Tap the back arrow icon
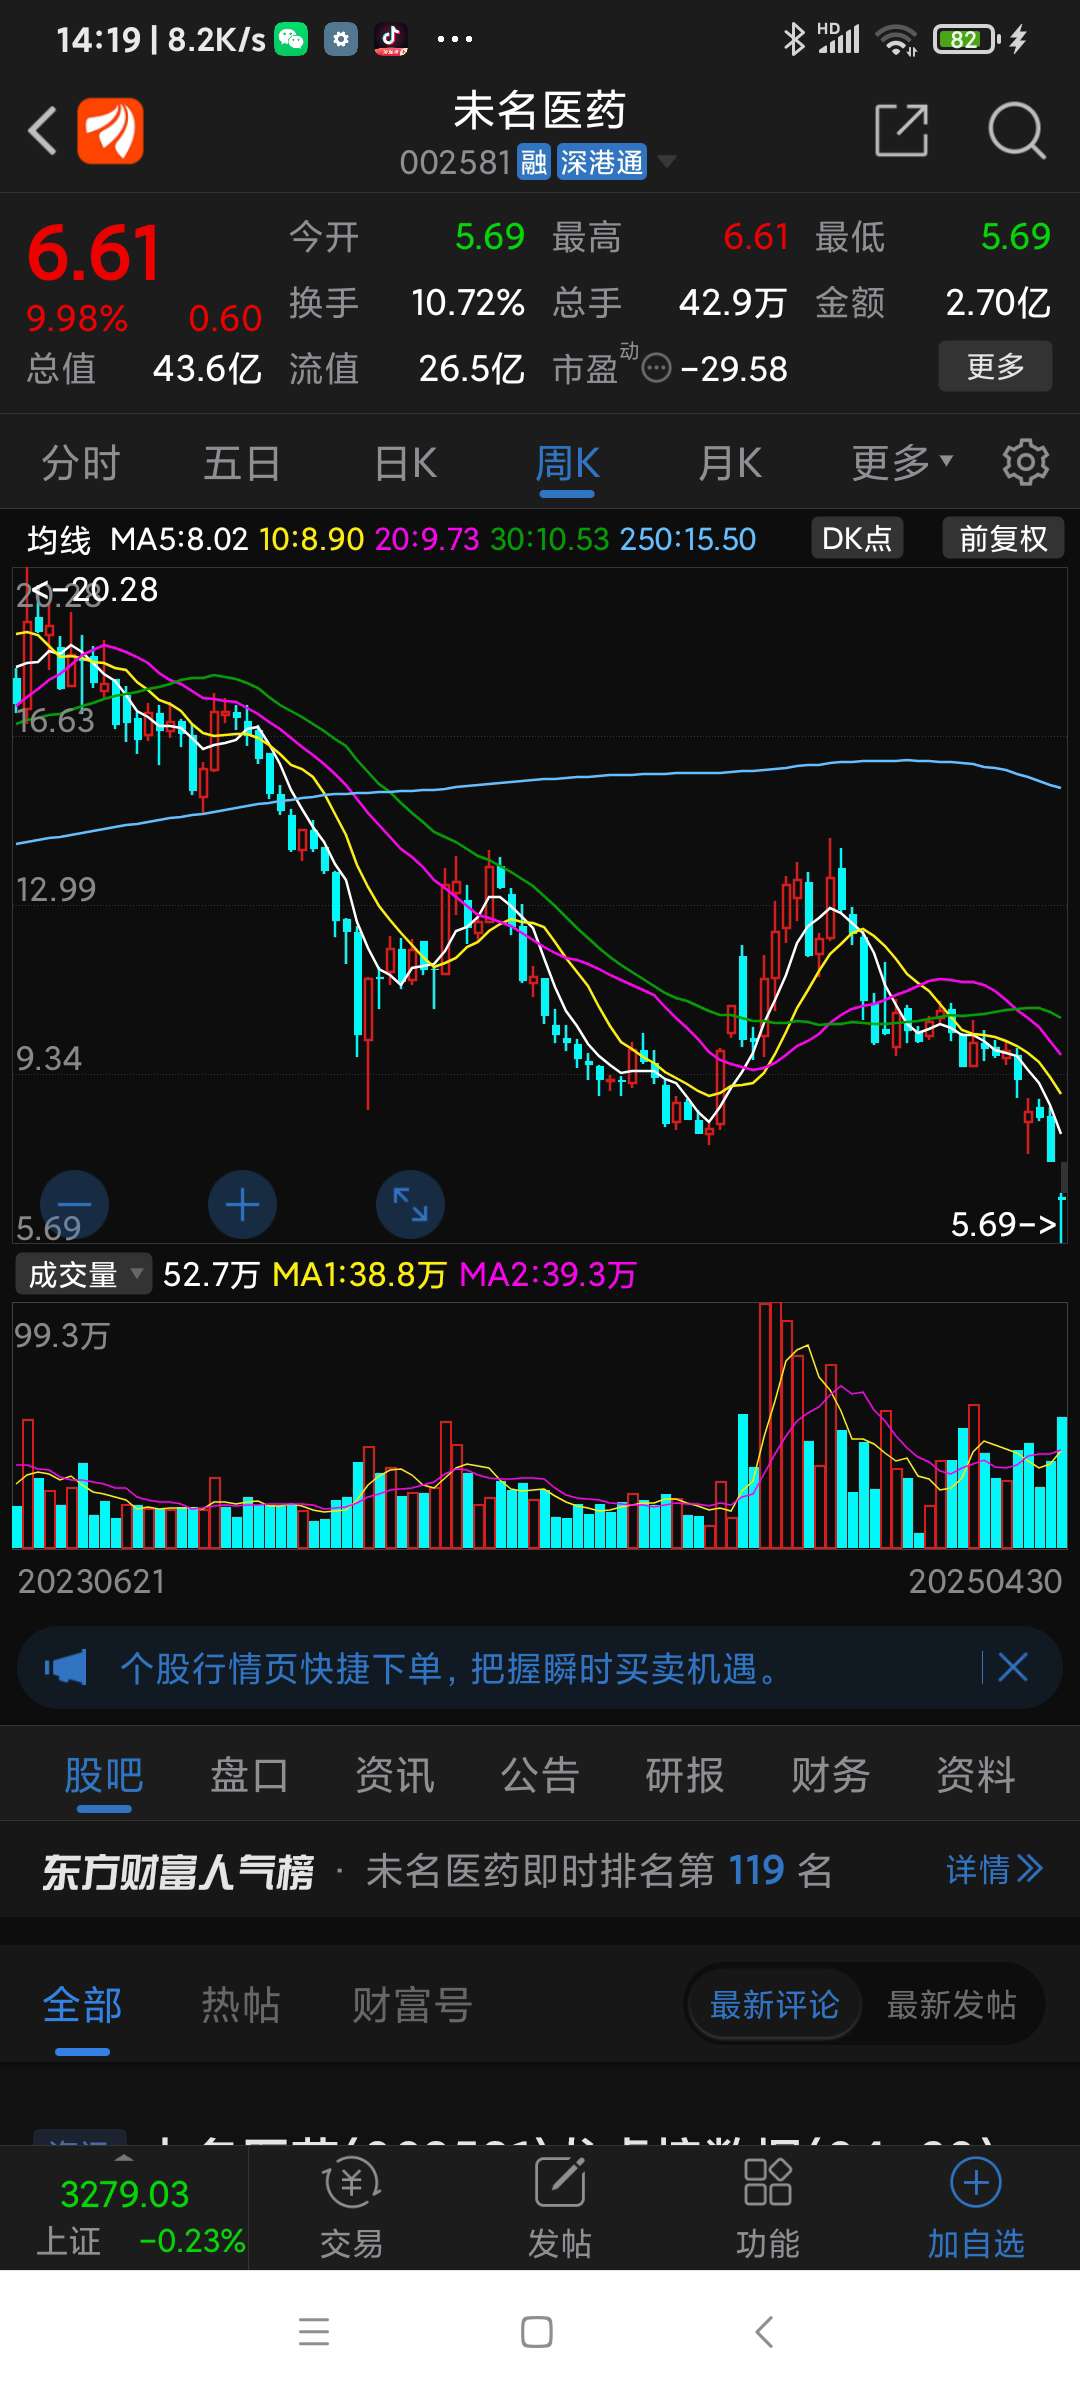Image resolution: width=1080 pixels, height=2400 pixels. [x=42, y=131]
